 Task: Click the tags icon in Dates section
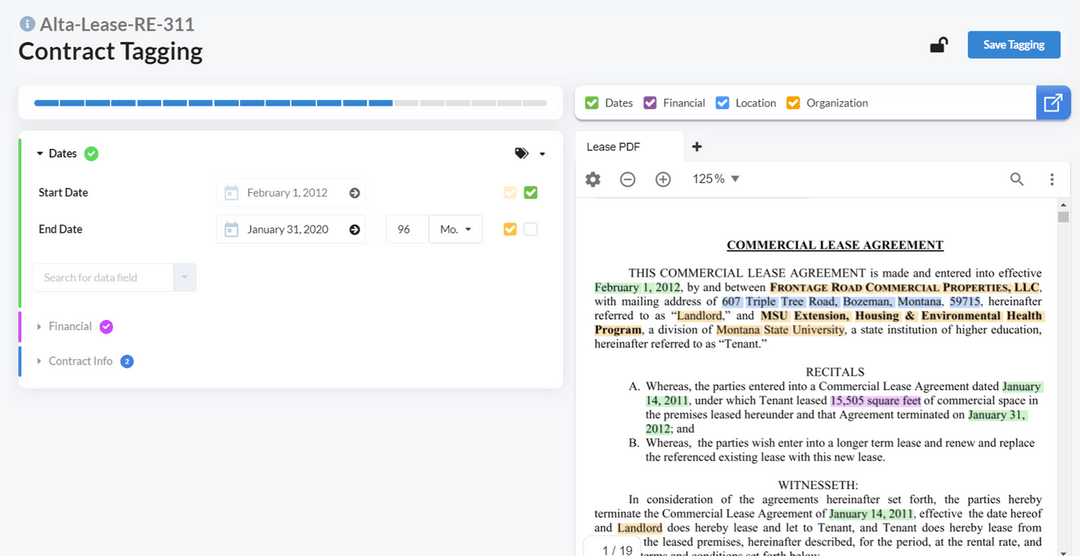pos(522,154)
